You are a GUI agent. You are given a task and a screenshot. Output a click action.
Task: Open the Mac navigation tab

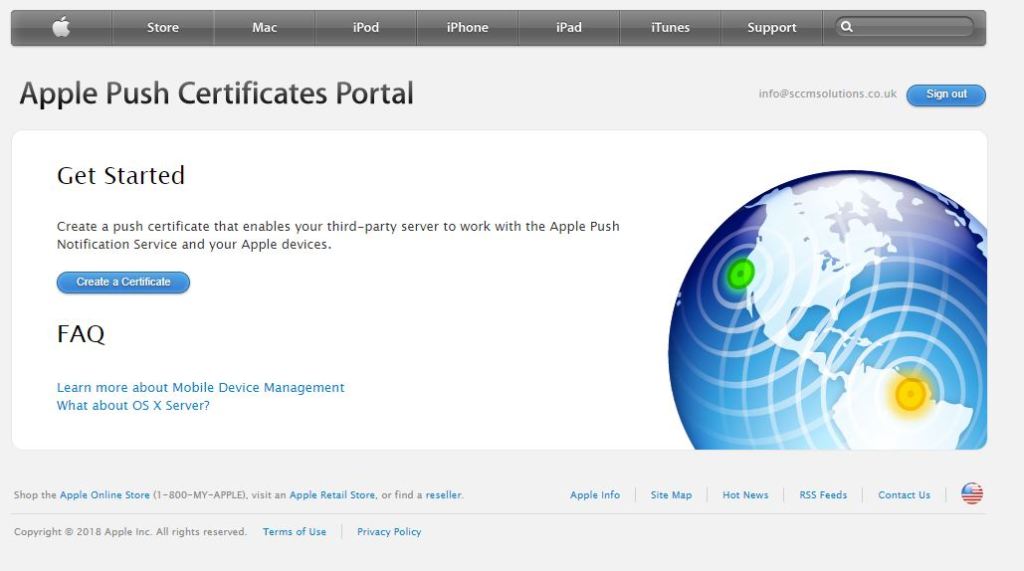coord(264,28)
